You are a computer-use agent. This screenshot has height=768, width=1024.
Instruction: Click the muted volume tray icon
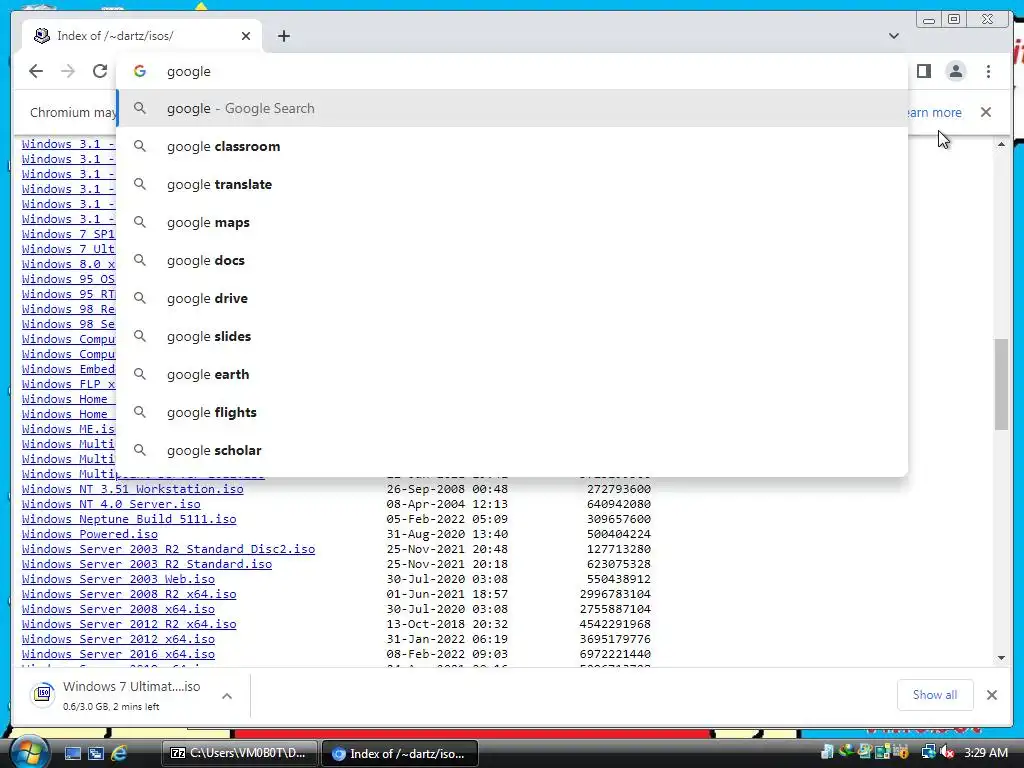948,753
